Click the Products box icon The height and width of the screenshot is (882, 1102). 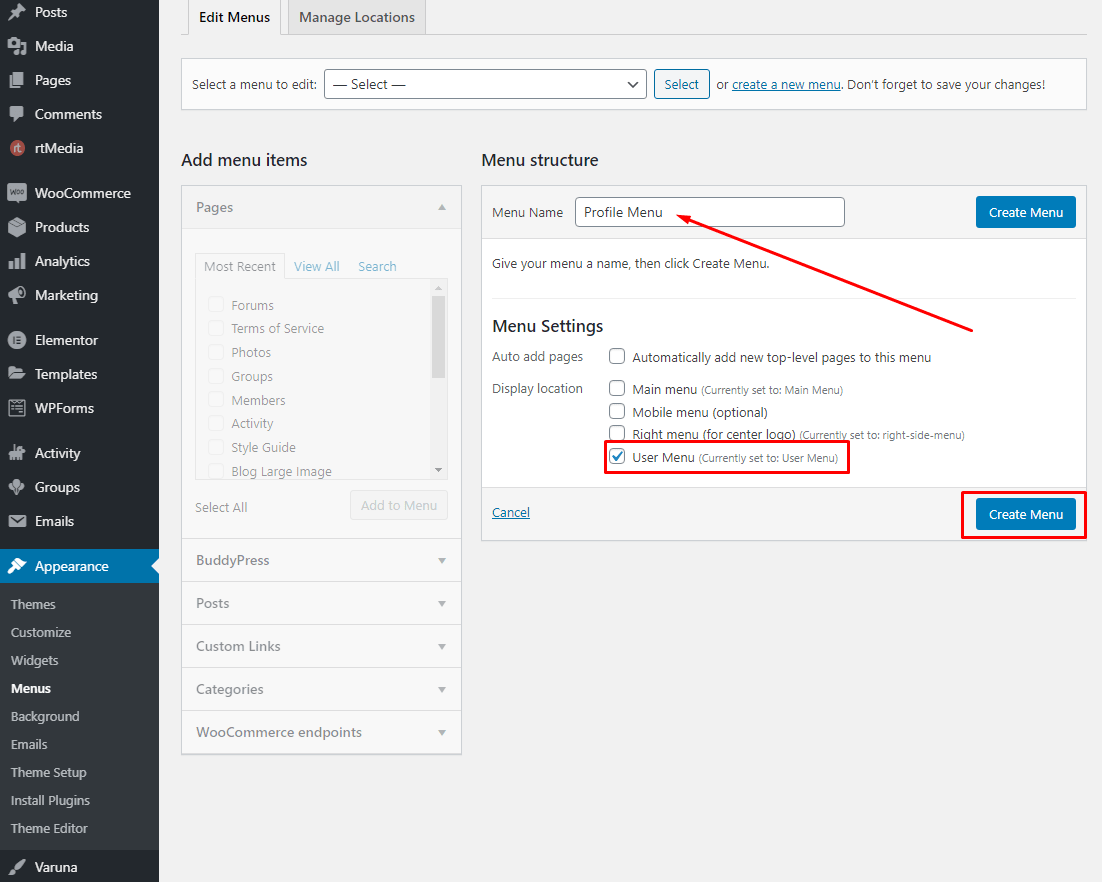17,227
